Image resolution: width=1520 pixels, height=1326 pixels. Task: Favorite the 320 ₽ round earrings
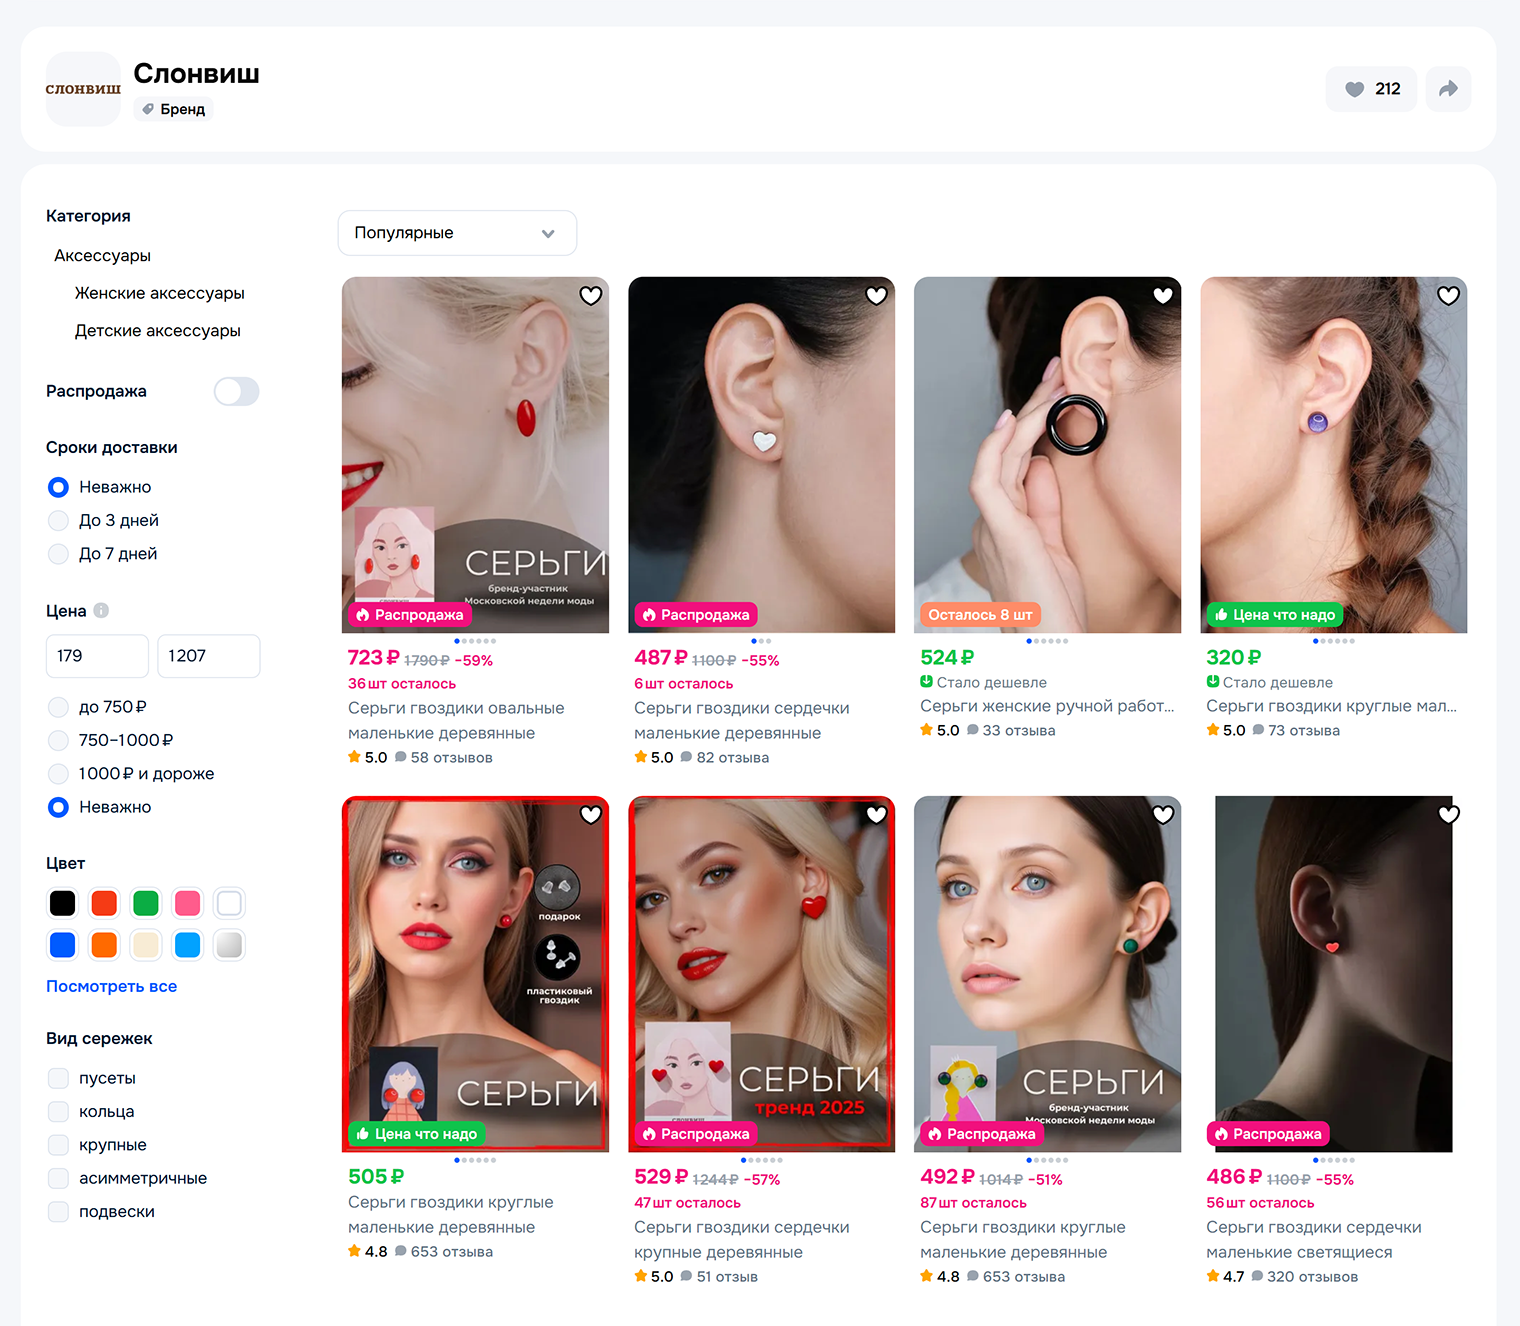pyautogui.click(x=1449, y=296)
